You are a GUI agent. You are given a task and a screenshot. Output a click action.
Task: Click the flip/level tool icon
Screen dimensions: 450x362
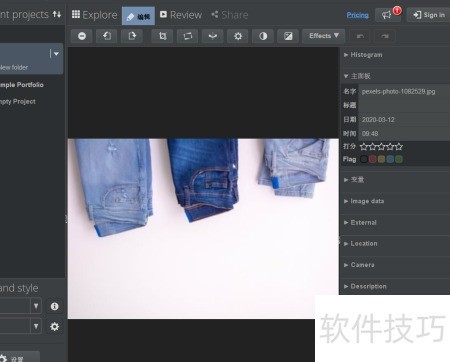213,36
